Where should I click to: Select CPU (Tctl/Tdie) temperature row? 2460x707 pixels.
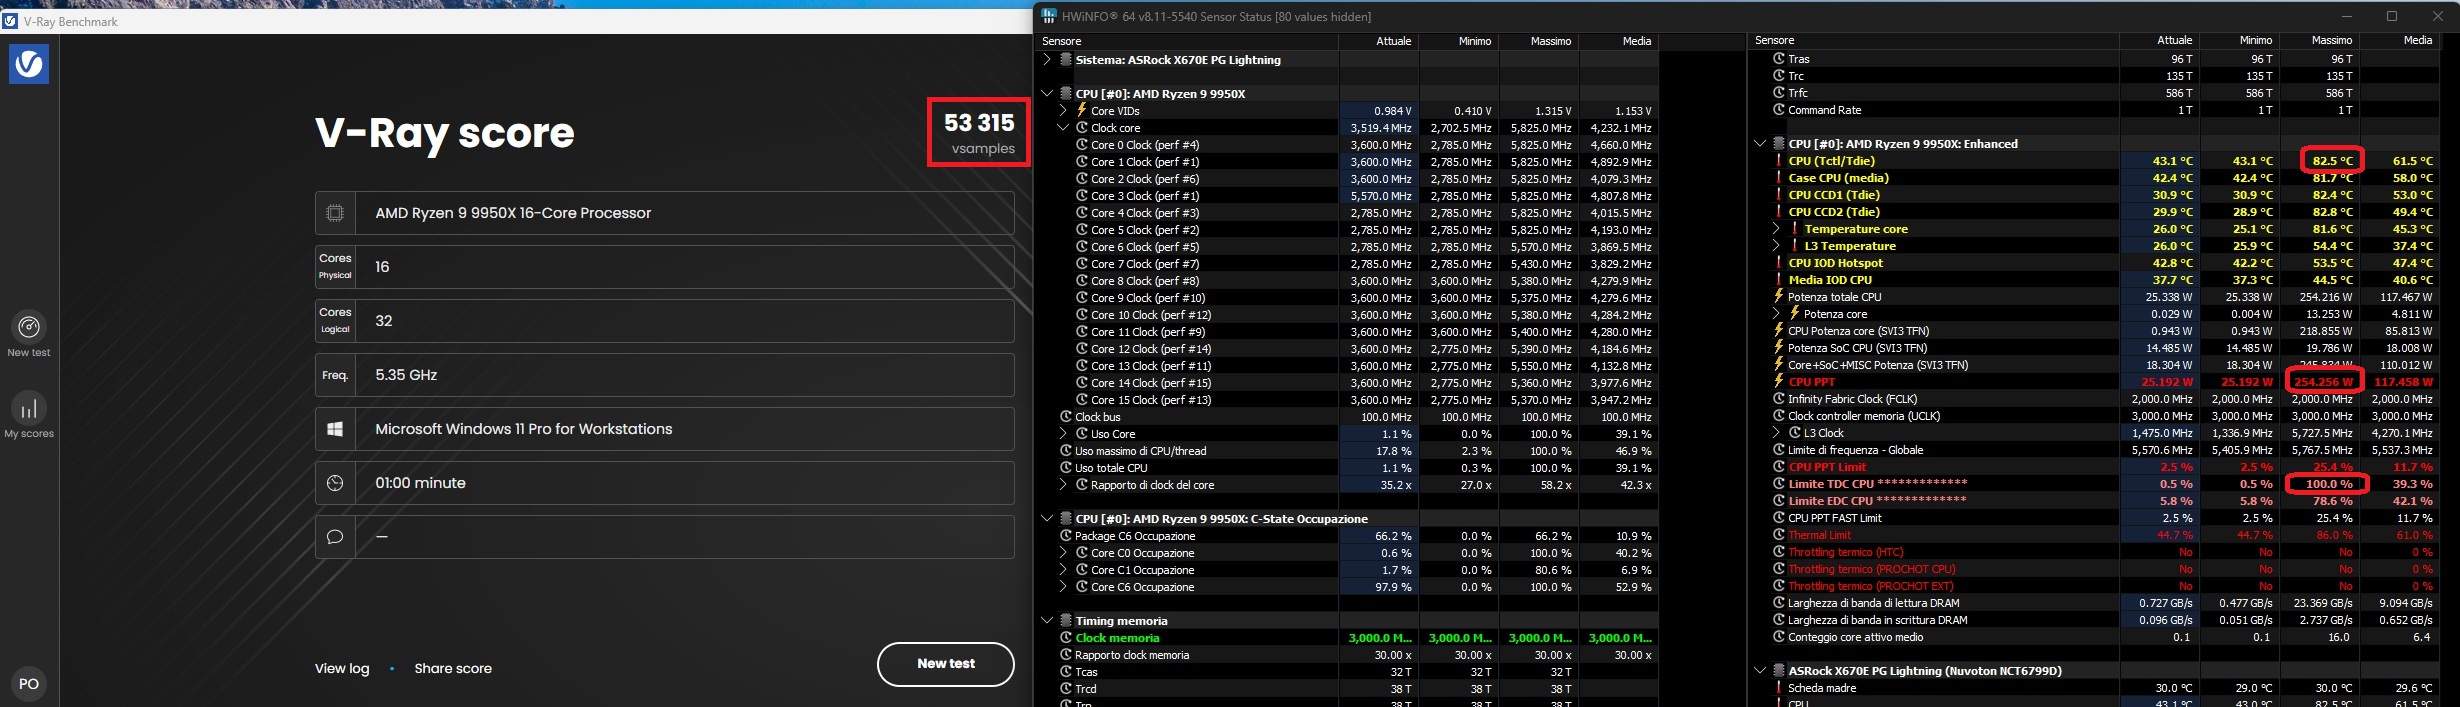2094,161
